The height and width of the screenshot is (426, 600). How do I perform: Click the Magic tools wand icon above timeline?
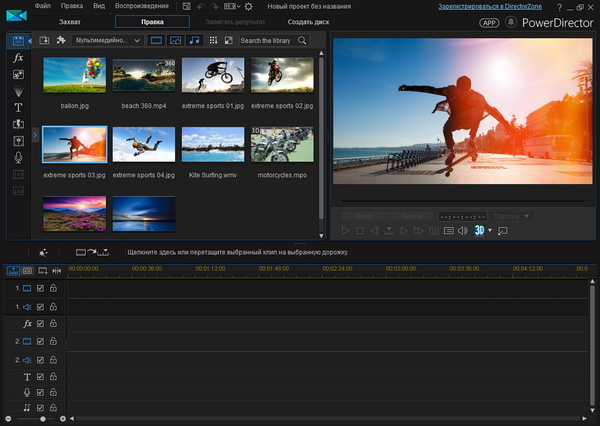pos(44,253)
